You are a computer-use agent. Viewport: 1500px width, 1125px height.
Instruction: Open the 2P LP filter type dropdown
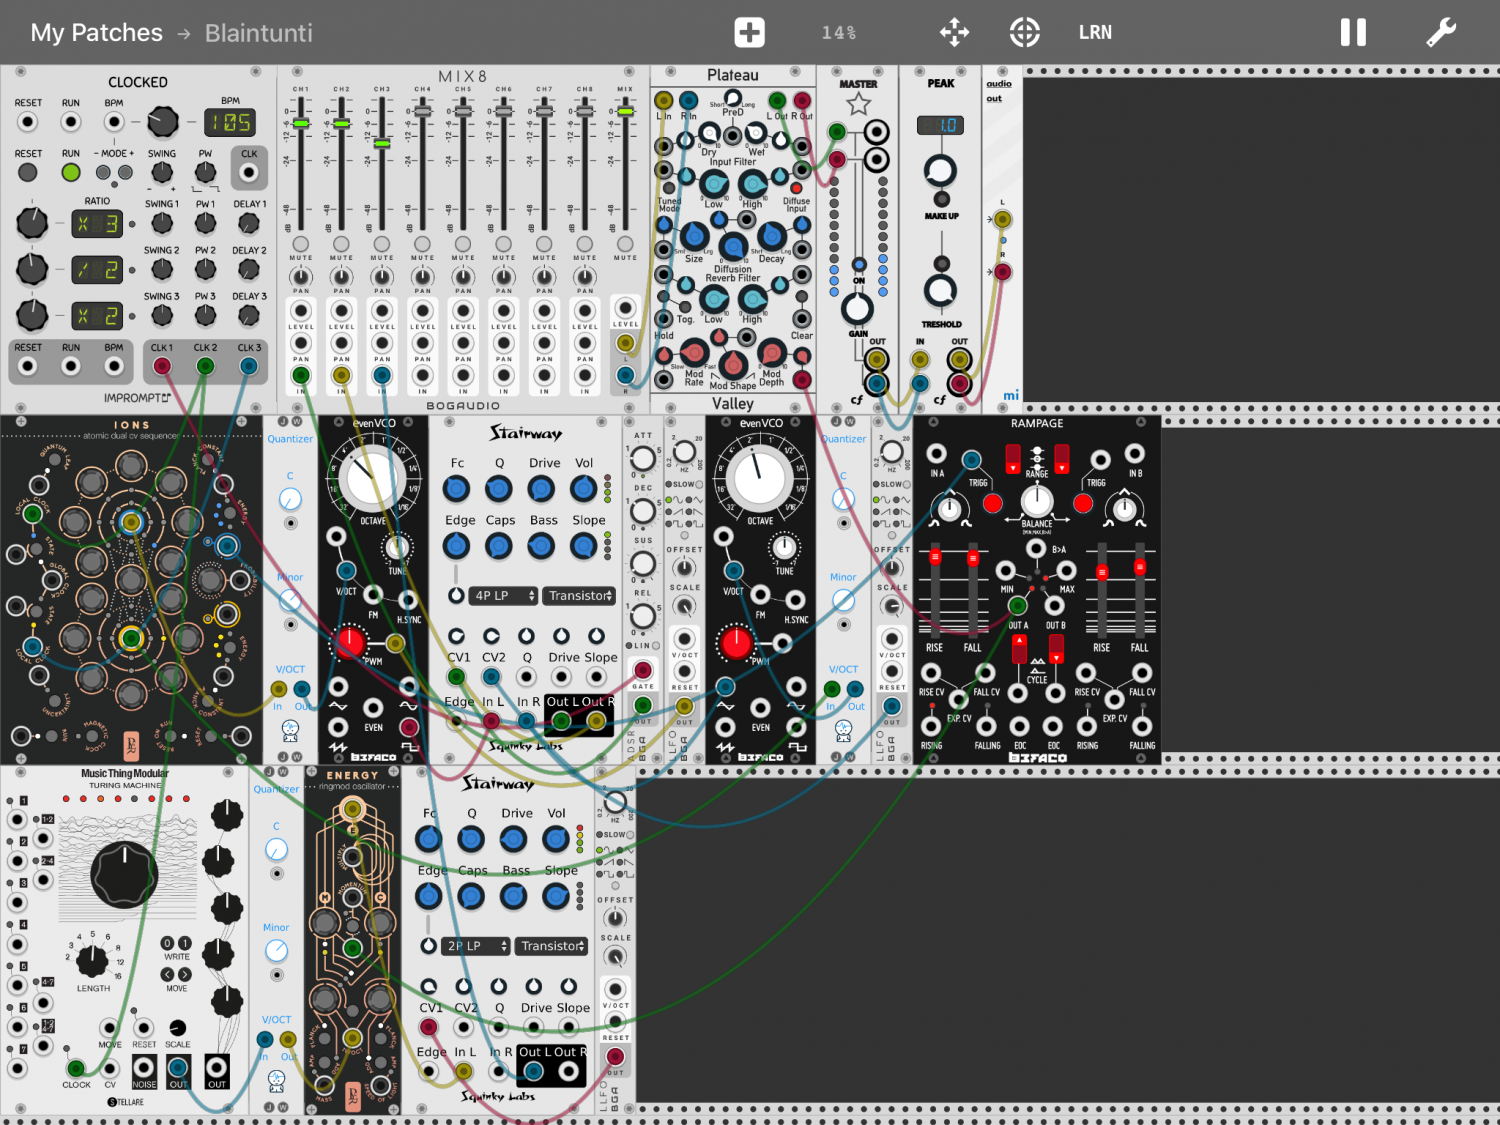(477, 946)
